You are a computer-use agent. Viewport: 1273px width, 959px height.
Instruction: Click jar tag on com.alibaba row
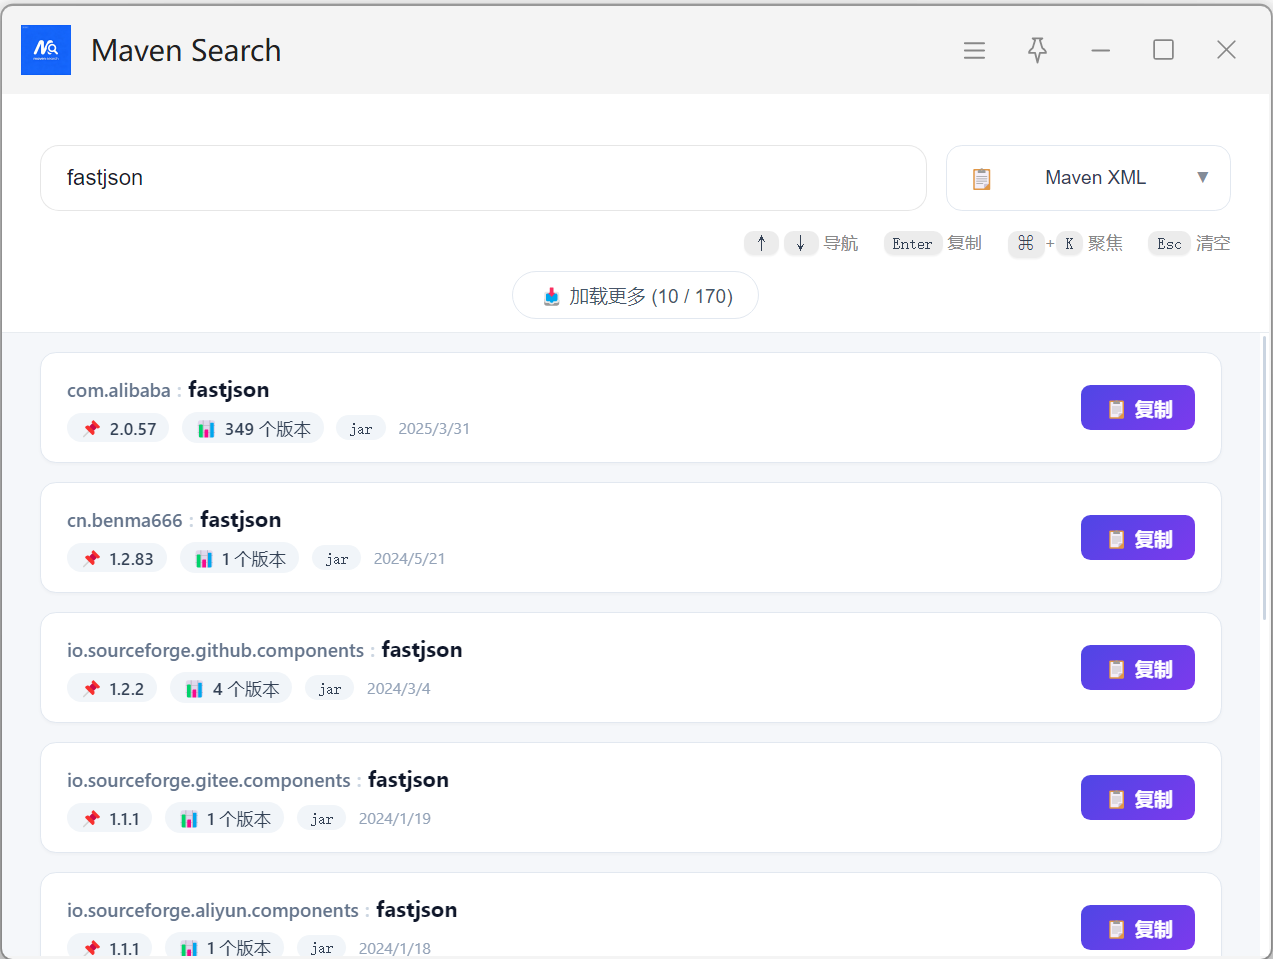pyautogui.click(x=361, y=428)
